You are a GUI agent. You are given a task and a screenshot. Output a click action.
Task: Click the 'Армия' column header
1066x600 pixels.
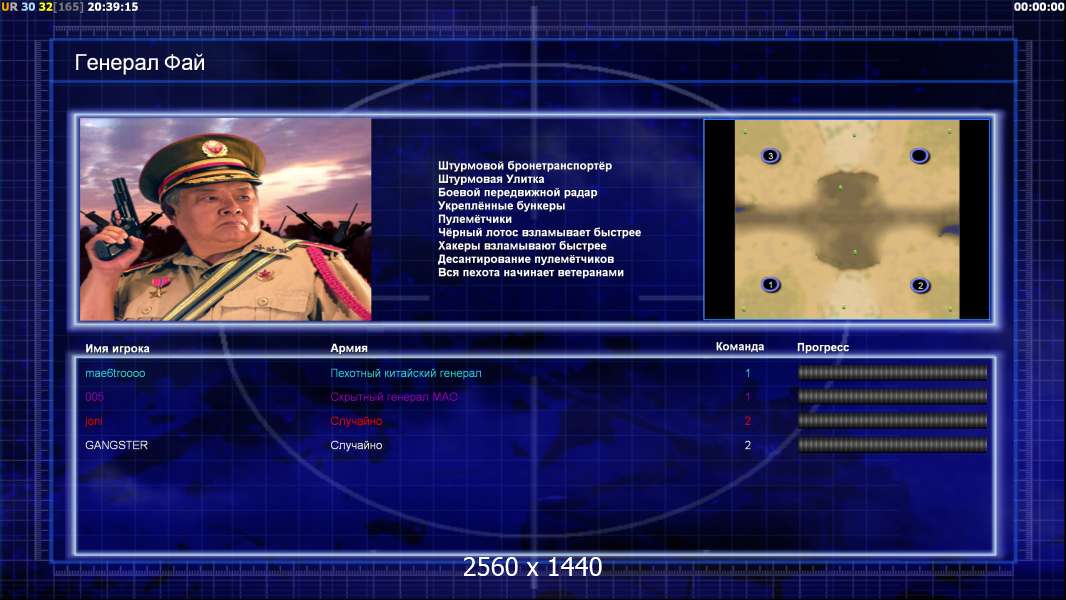pyautogui.click(x=349, y=348)
